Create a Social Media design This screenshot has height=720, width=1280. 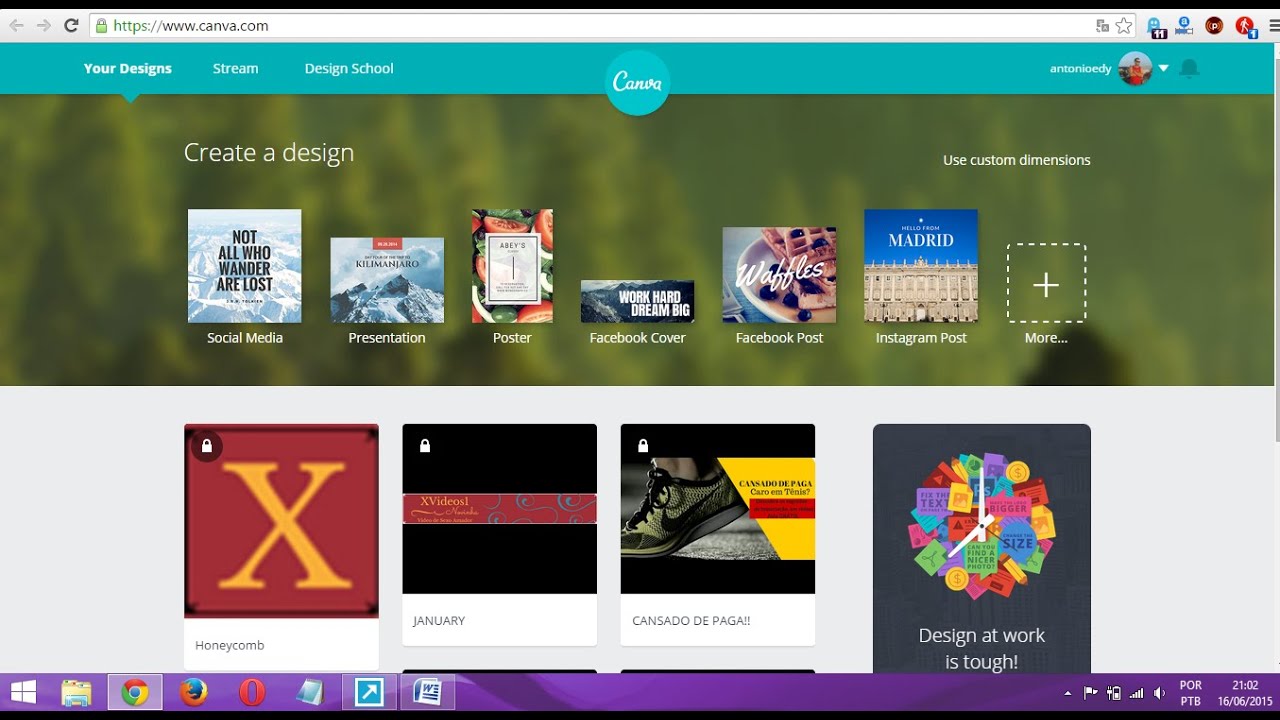(244, 277)
